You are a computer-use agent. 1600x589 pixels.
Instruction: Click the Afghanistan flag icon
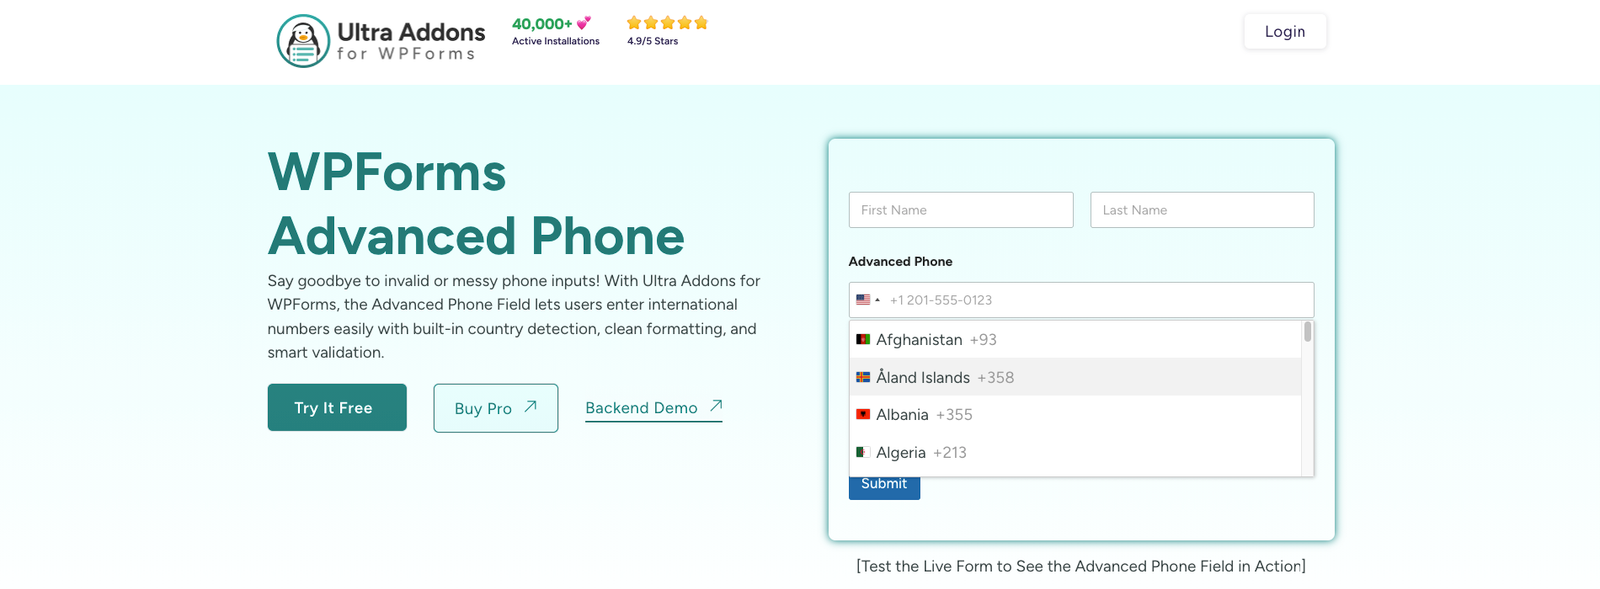(x=863, y=340)
